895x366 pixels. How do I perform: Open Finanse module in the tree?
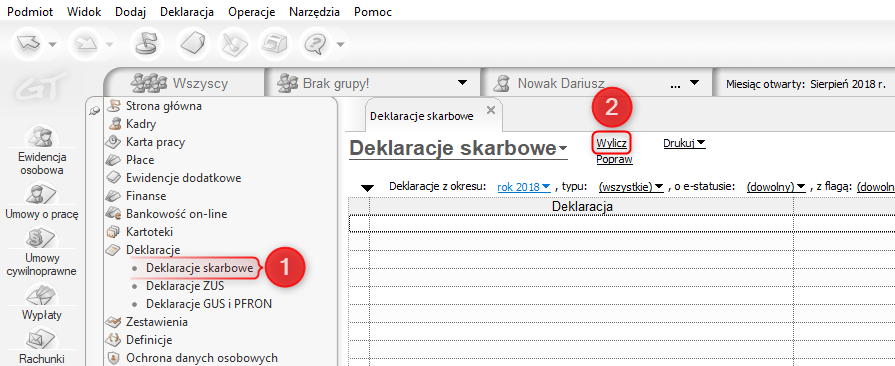[x=146, y=196]
